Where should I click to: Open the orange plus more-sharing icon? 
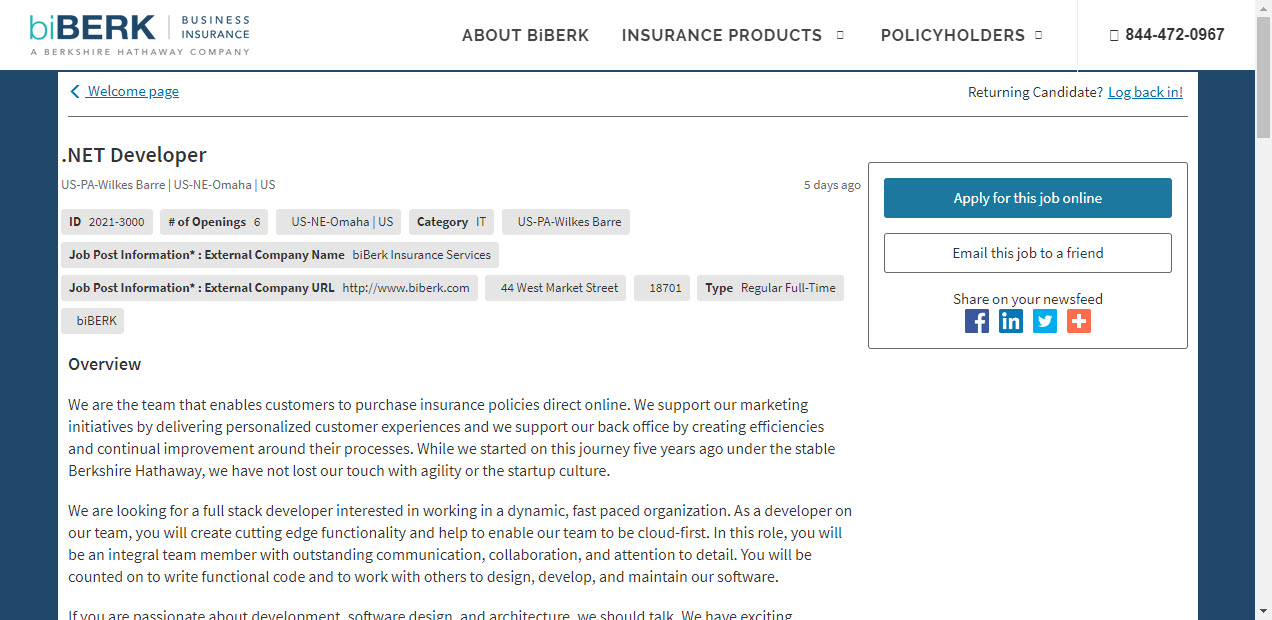pos(1079,321)
